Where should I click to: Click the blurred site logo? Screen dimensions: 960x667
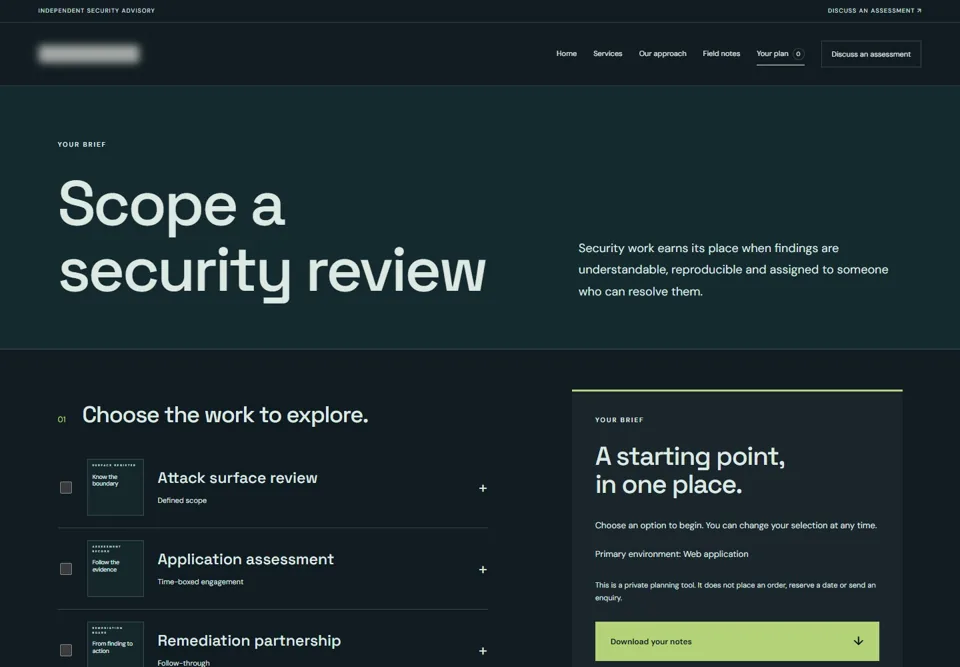point(89,54)
